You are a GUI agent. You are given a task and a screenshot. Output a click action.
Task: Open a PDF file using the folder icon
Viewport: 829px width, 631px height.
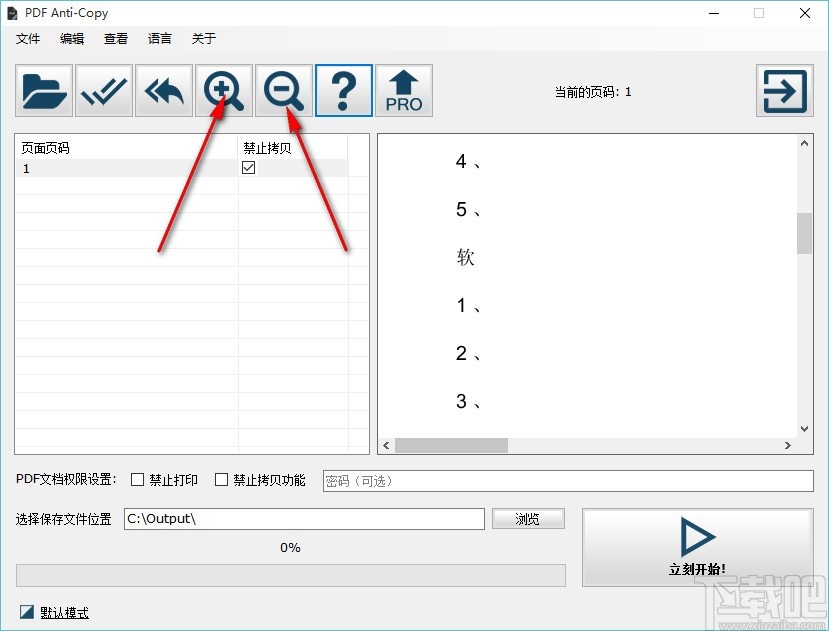coord(42,90)
